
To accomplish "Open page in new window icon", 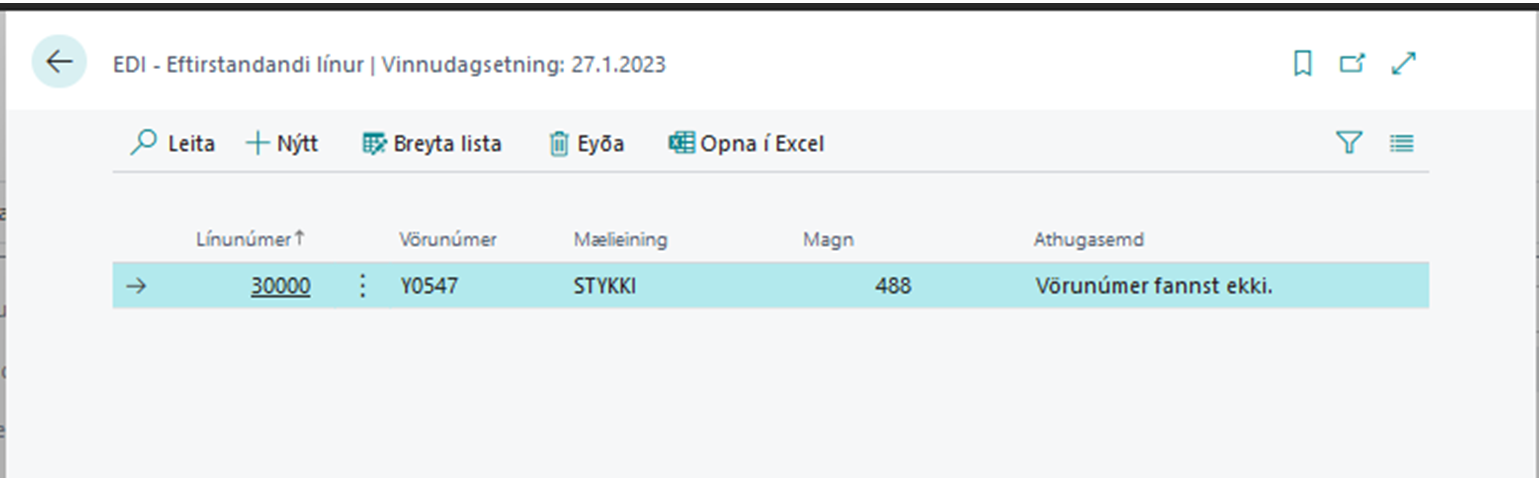I will point(1352,64).
